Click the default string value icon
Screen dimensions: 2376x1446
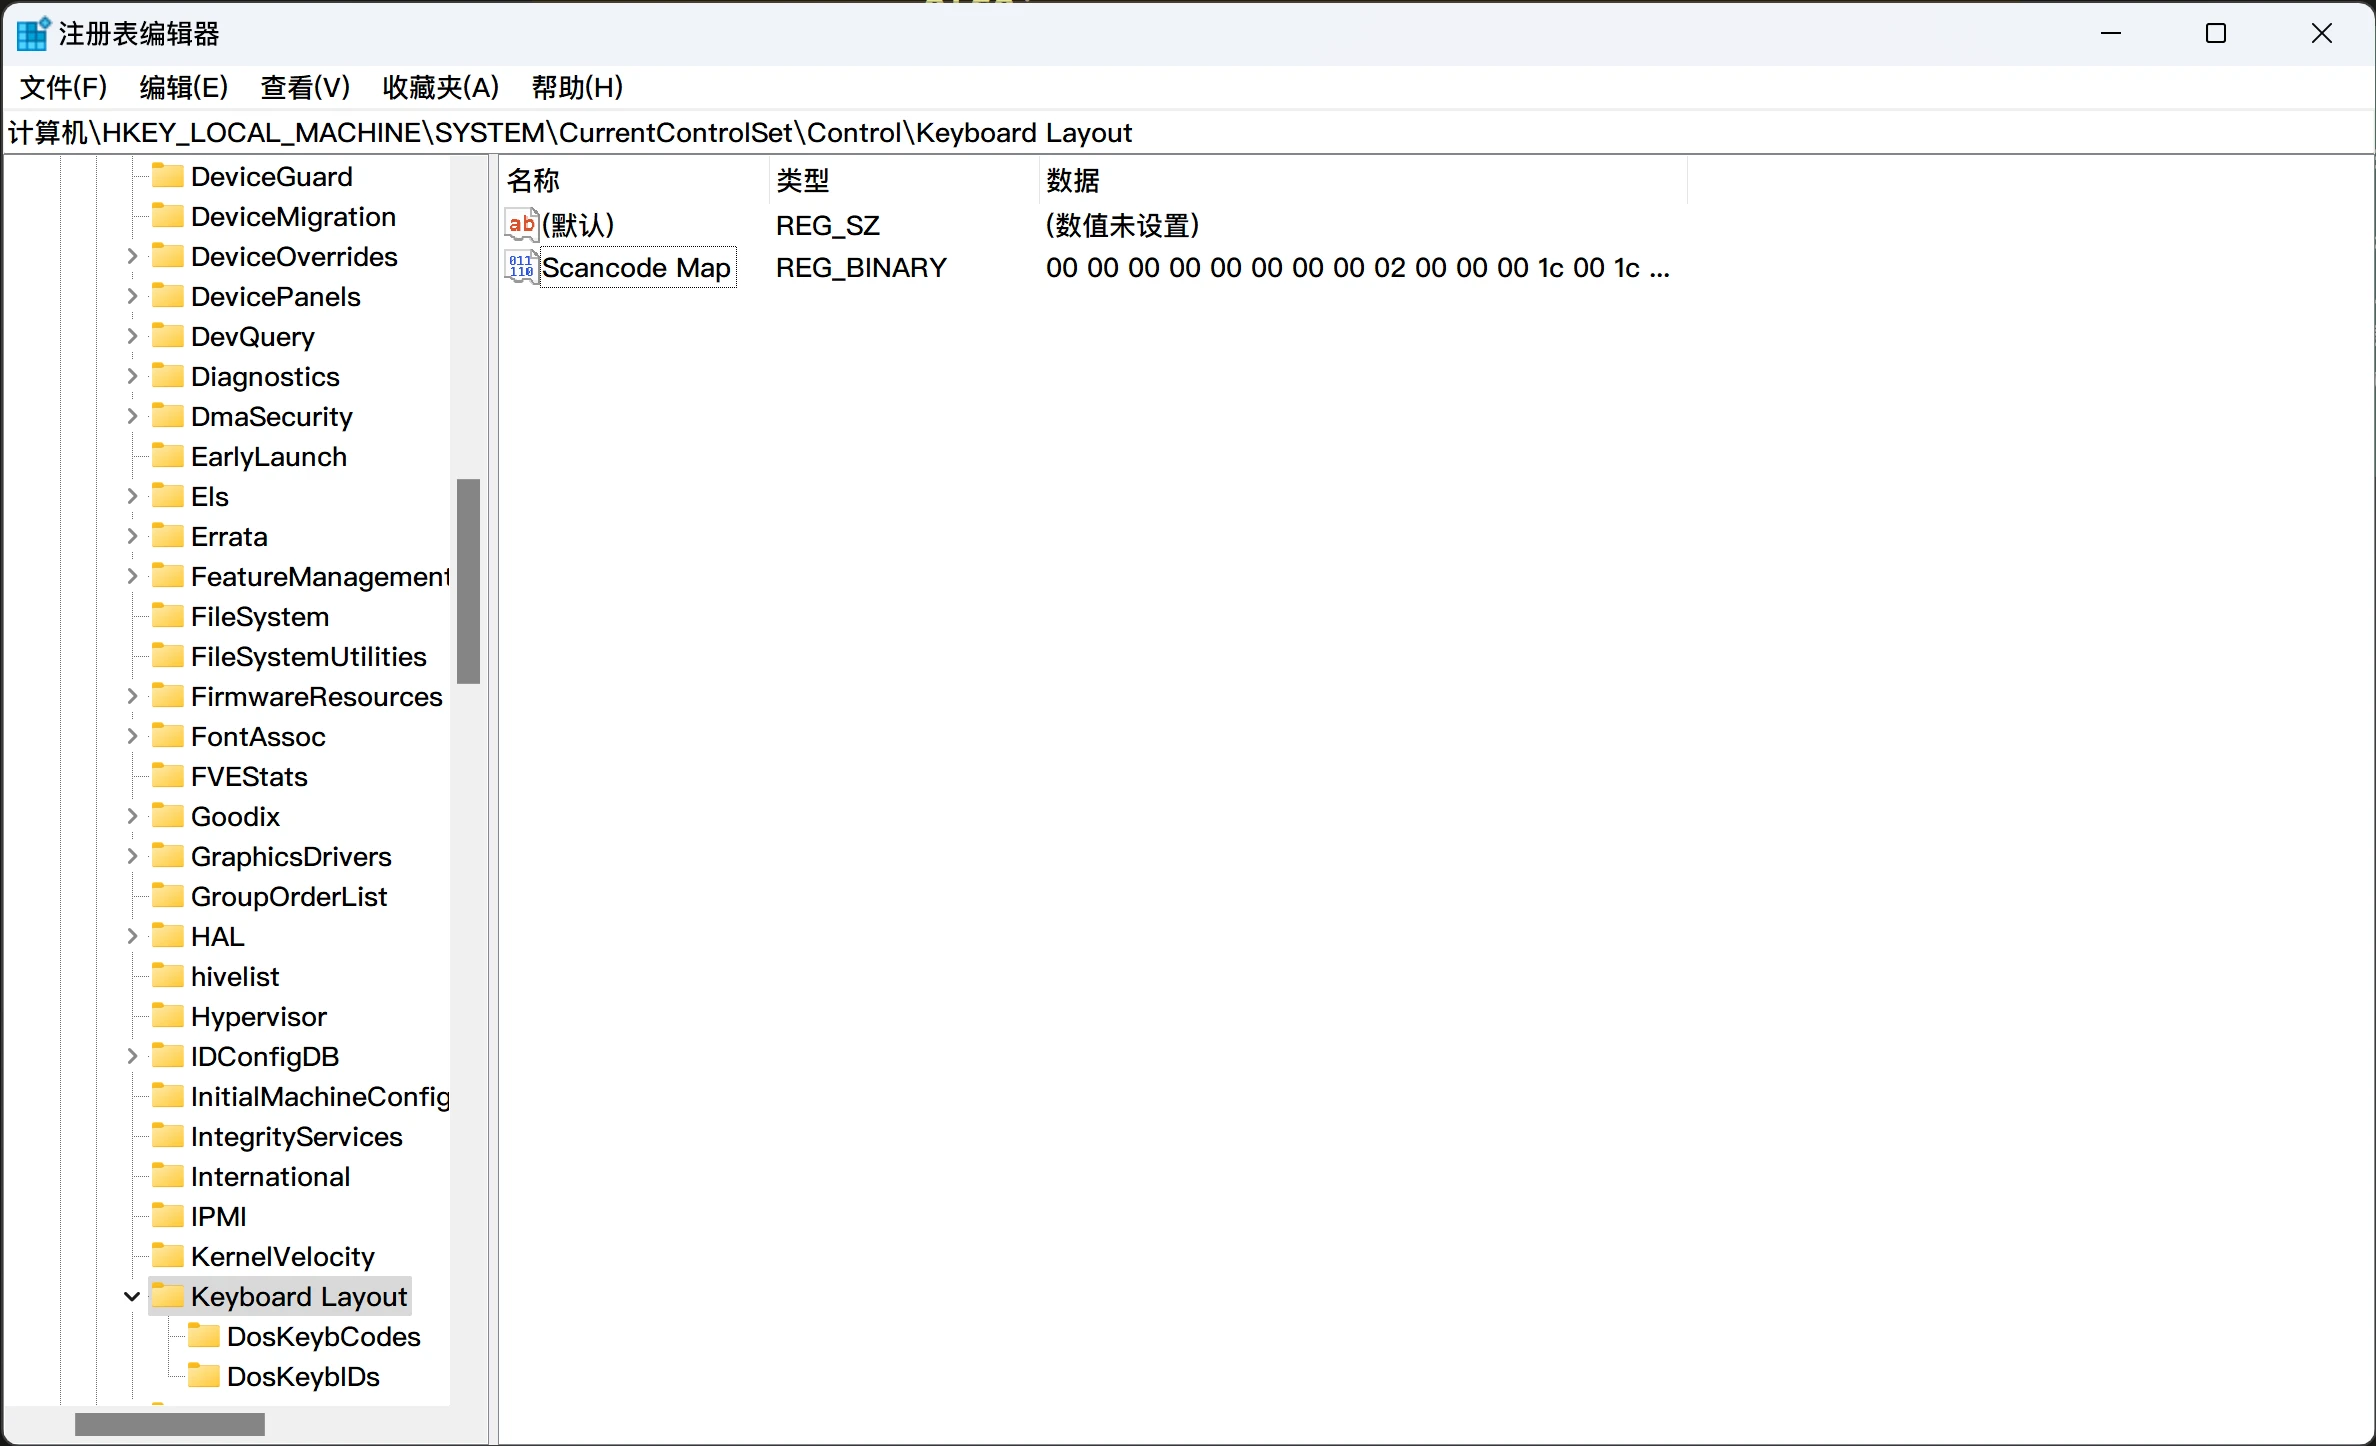tap(521, 225)
